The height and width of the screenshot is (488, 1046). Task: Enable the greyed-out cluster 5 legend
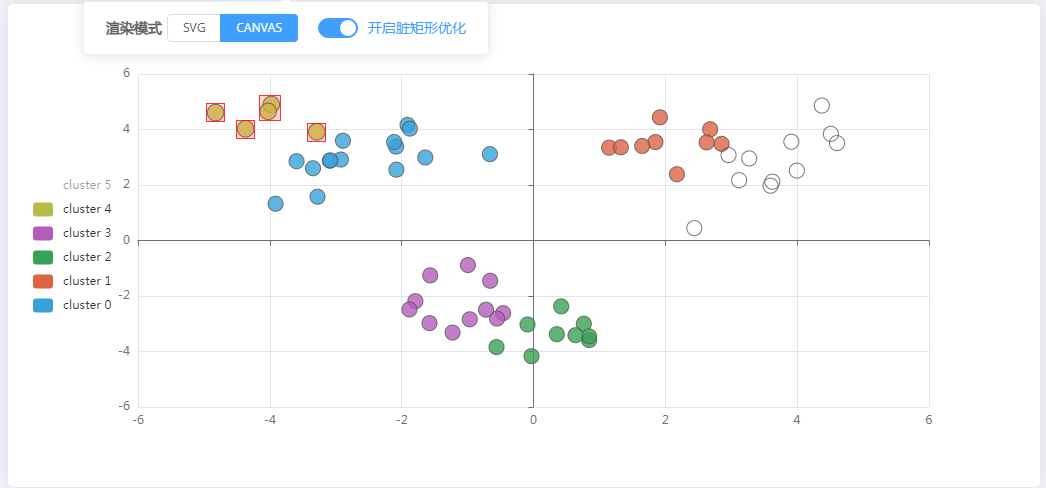pos(87,185)
